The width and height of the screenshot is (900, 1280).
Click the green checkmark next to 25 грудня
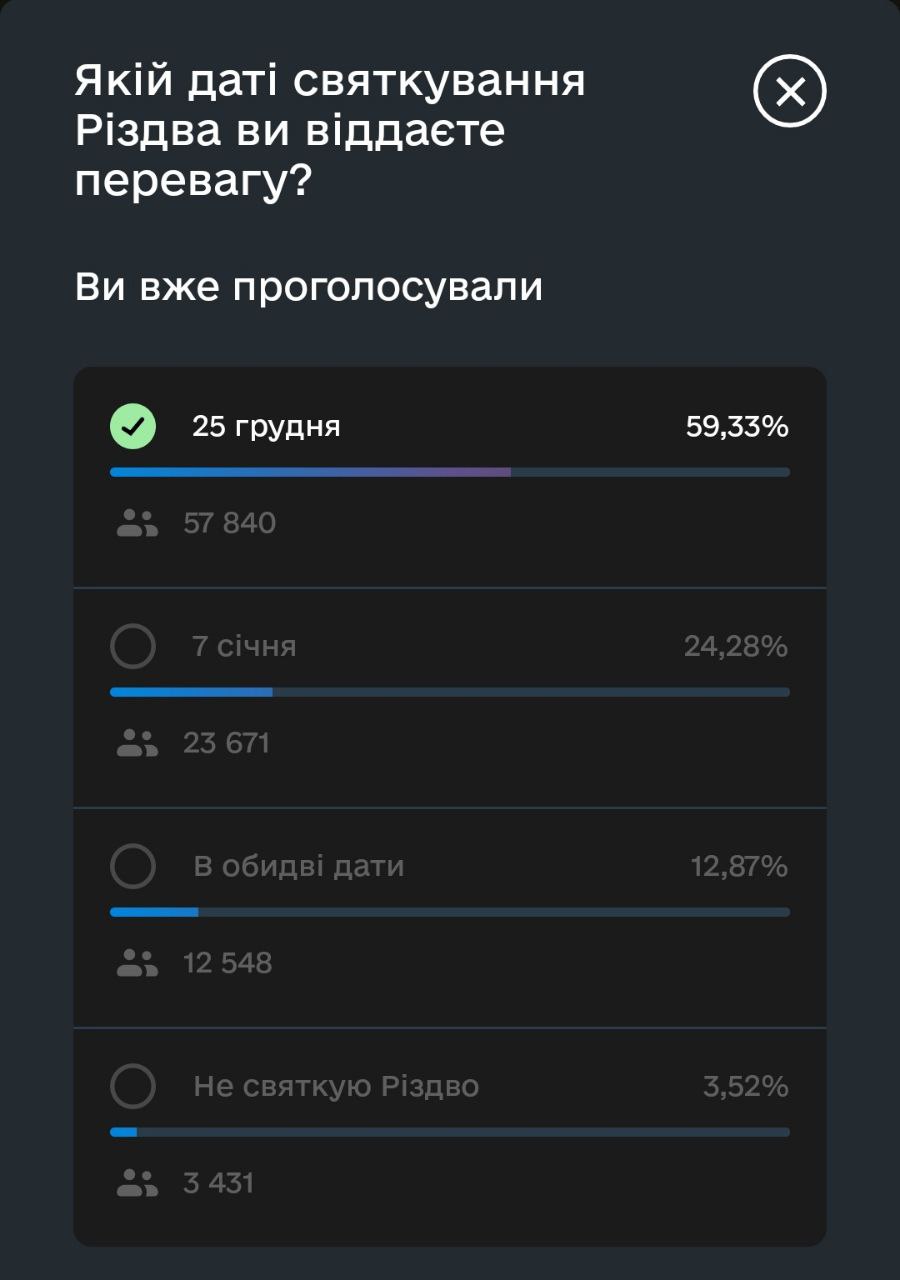(133, 427)
